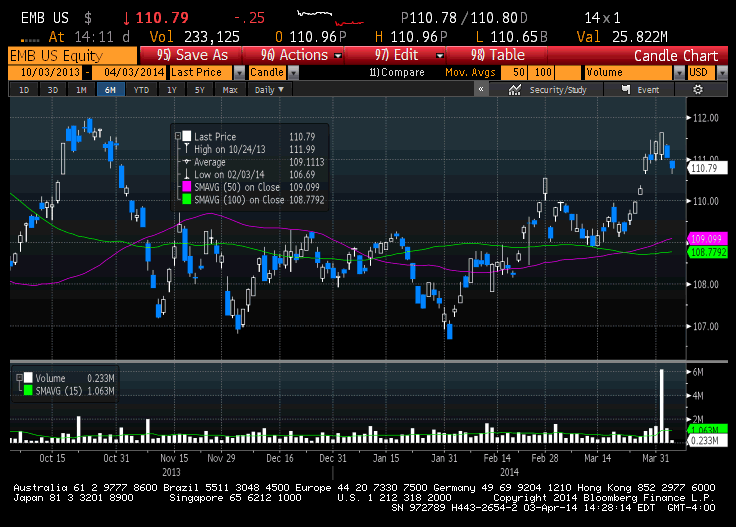Select the 1D range tab
The width and height of the screenshot is (736, 527).
pyautogui.click(x=24, y=90)
